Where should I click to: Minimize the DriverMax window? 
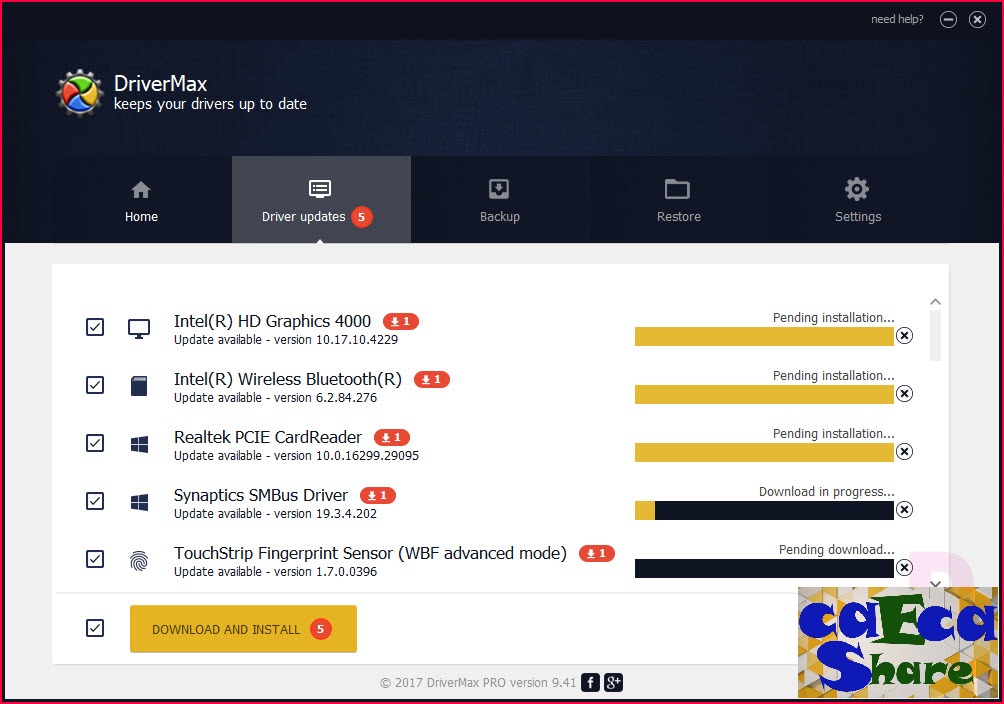(948, 20)
